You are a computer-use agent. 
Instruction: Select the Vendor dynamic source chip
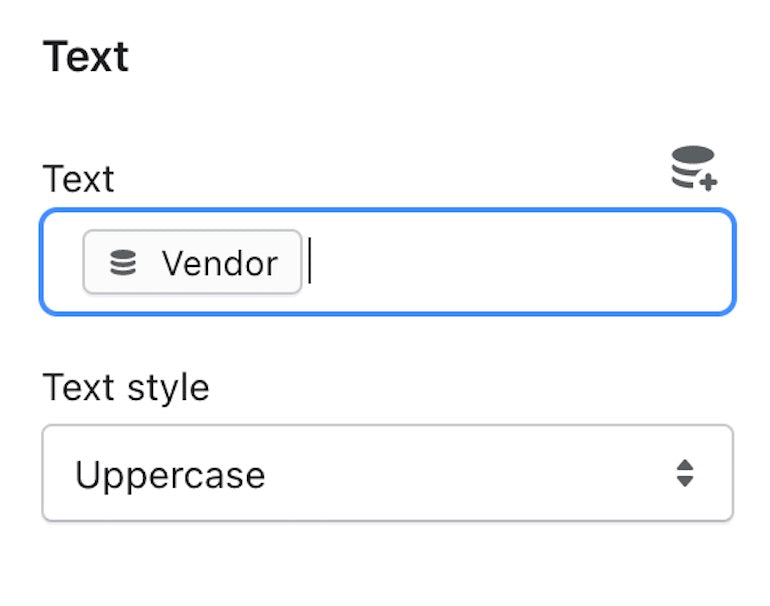click(192, 263)
